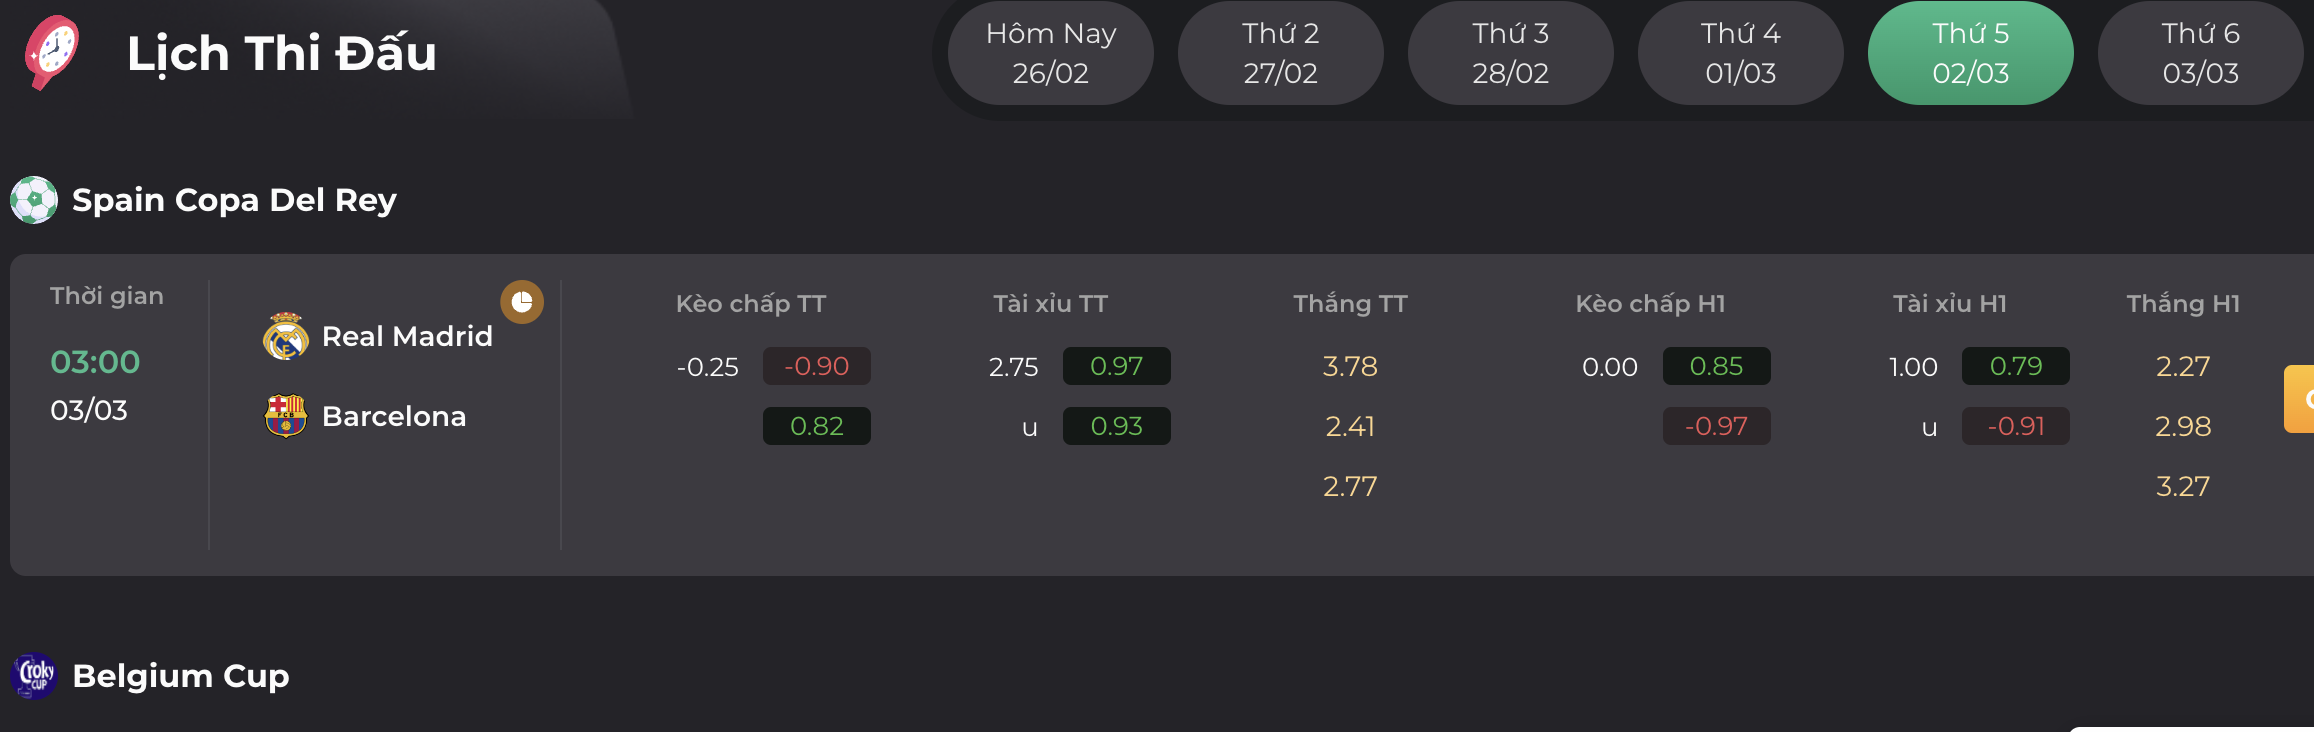The image size is (2314, 732).
Task: Choose the Thứ 4 01/03 date tab
Action: (x=1740, y=53)
